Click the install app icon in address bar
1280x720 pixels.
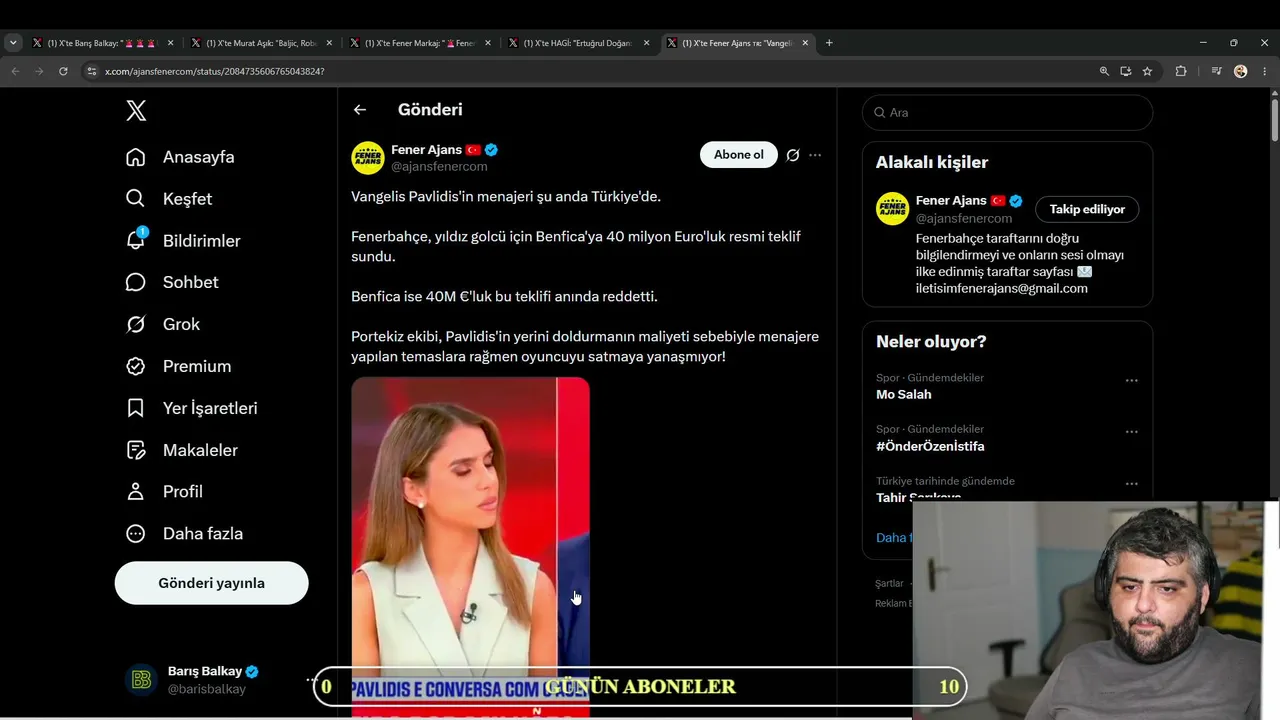click(x=1125, y=71)
